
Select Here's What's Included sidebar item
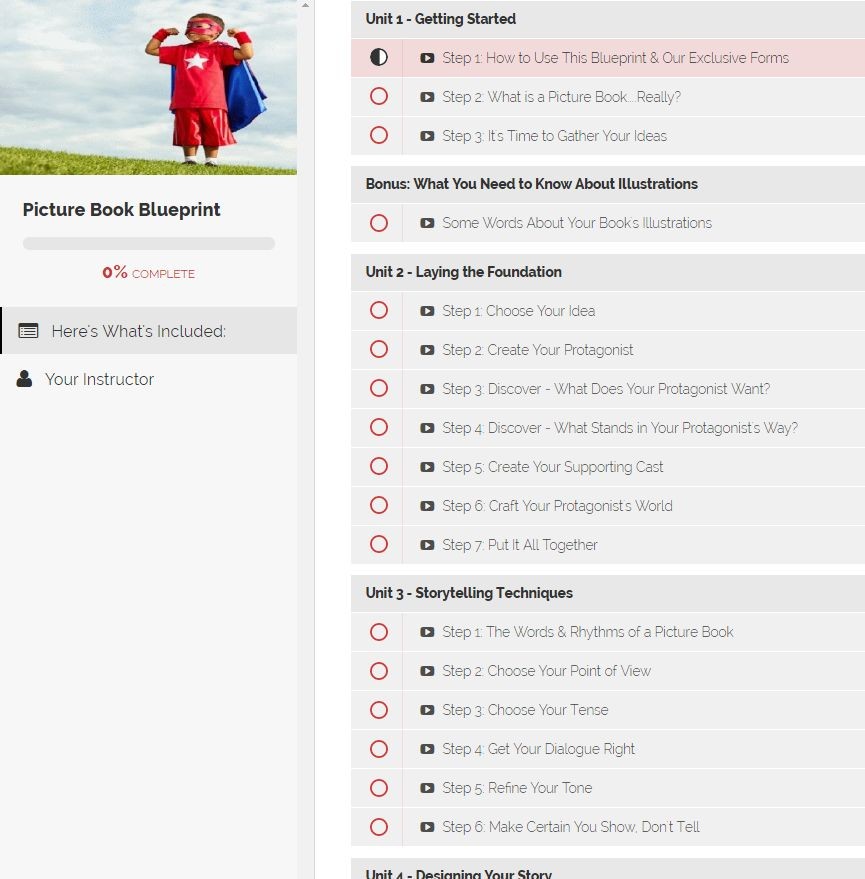(149, 331)
